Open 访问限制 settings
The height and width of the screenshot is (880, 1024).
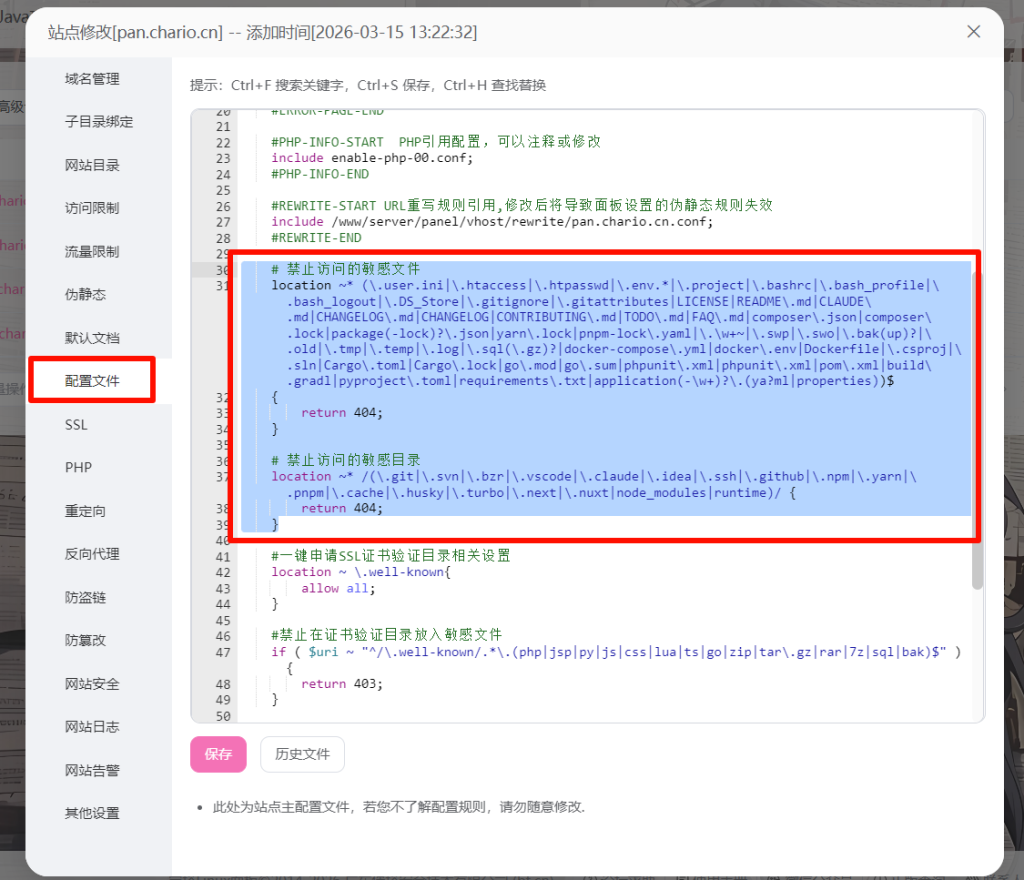(92, 208)
